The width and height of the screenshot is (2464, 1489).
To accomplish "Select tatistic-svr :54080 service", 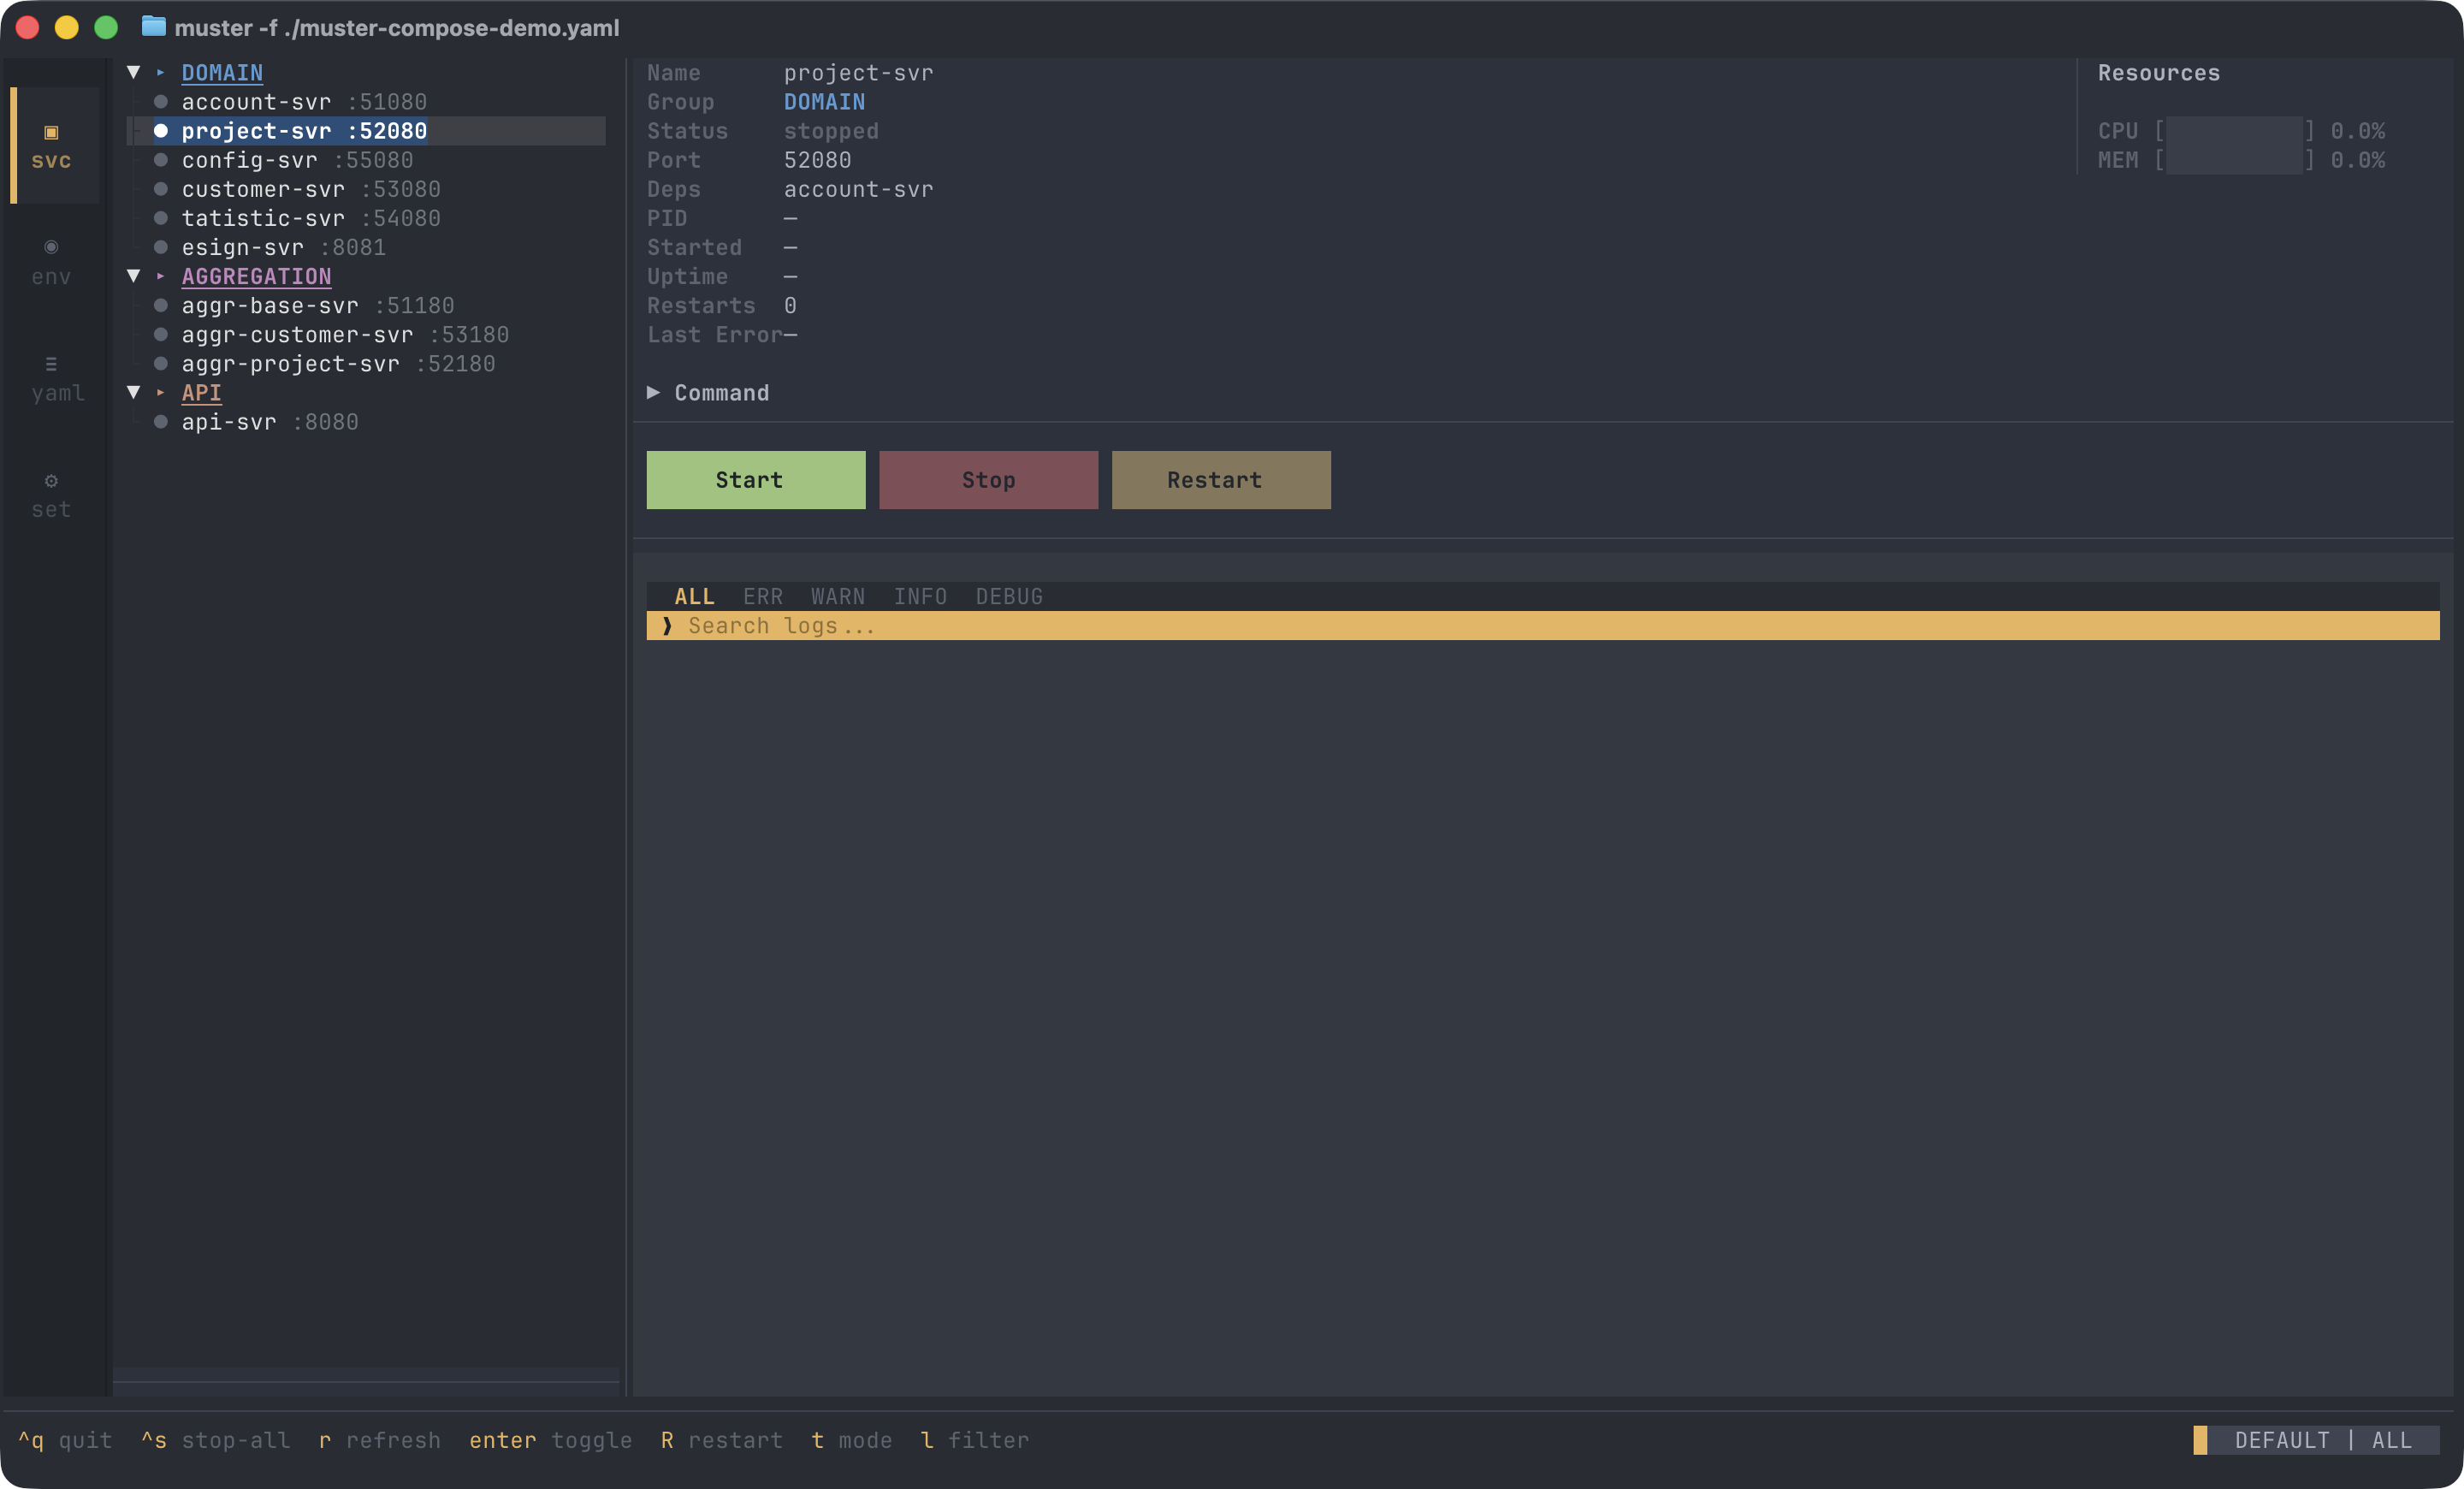I will pyautogui.click(x=311, y=218).
